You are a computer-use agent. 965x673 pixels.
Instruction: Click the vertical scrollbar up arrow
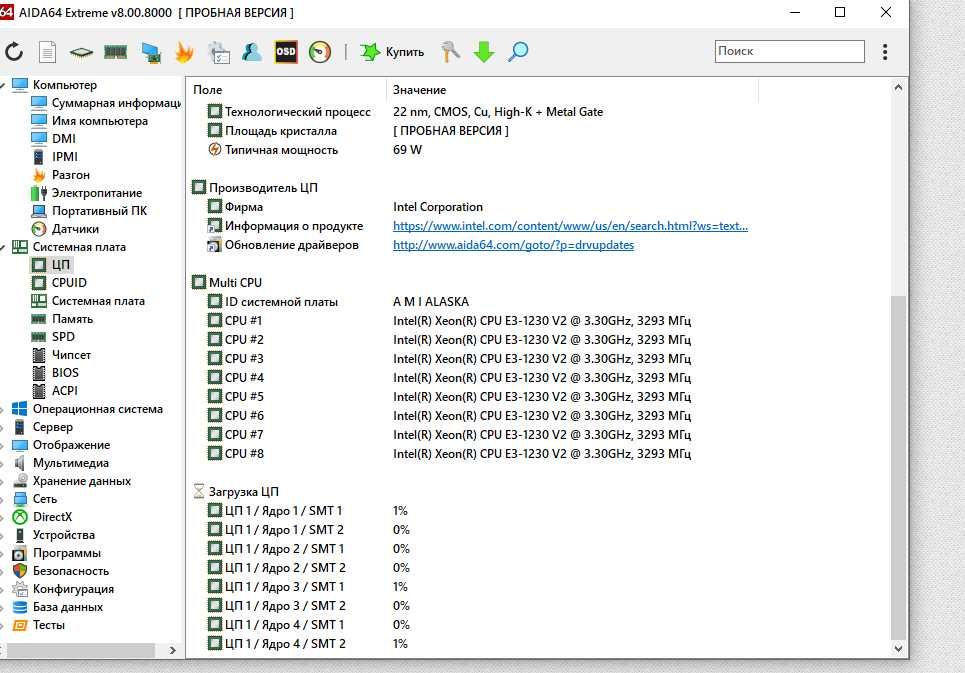coord(898,87)
